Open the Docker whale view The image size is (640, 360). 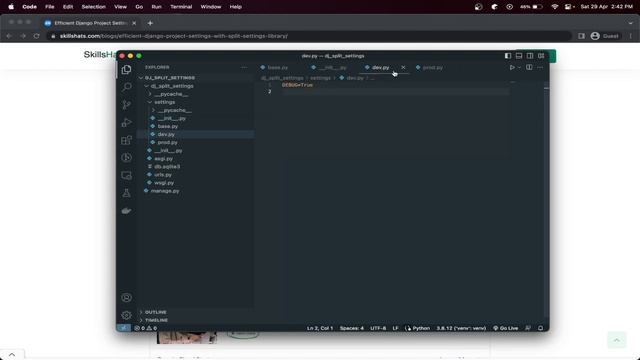[127, 211]
